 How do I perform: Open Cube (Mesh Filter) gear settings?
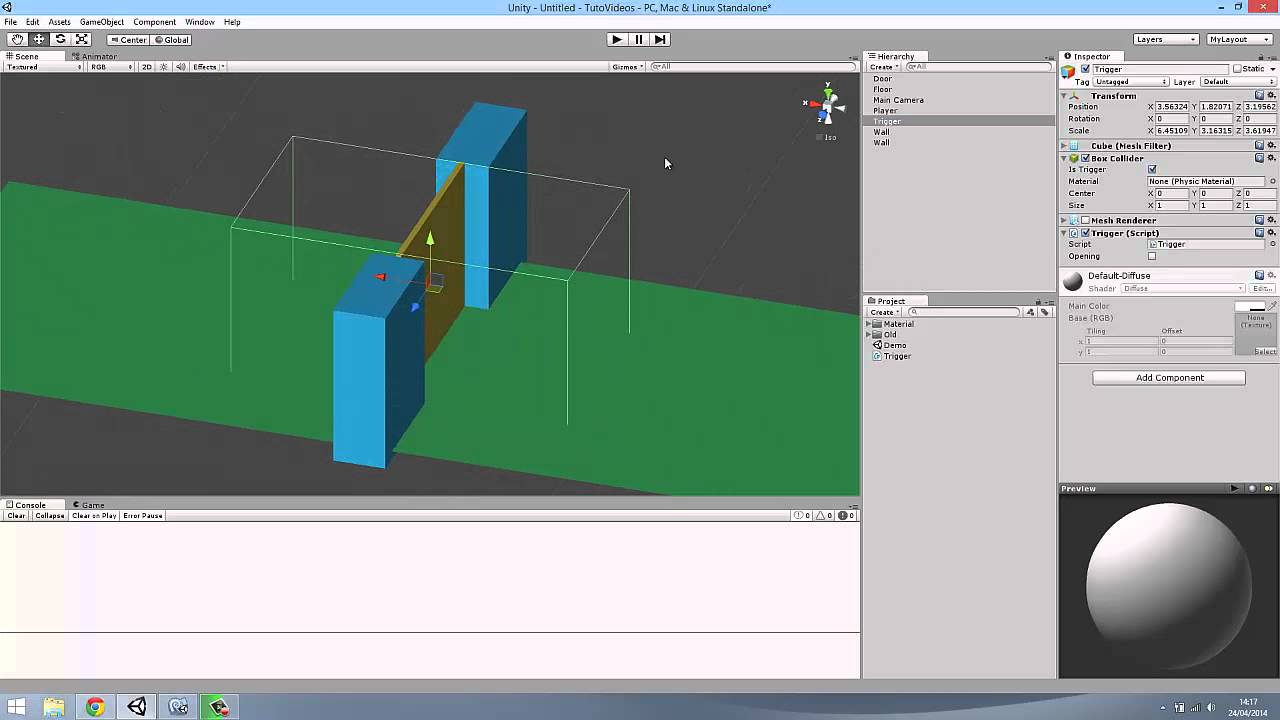tap(1271, 146)
